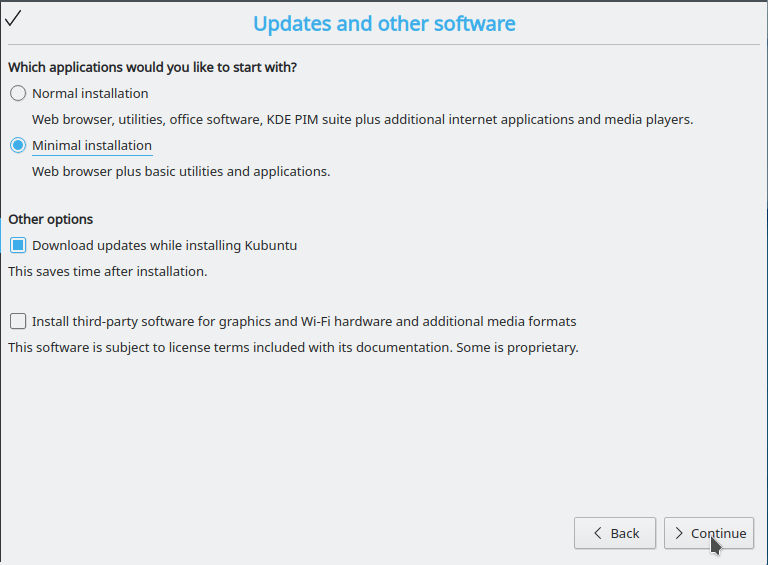Click the 'Other options' section heading
Screen dimensions: 768x565
50,219
